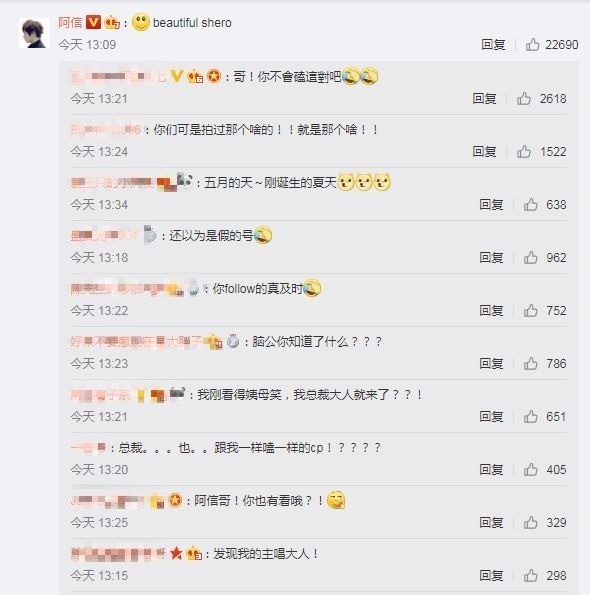Reply to comment posted at 13:24
Viewport: 590px width, 595px height.
pos(484,151)
